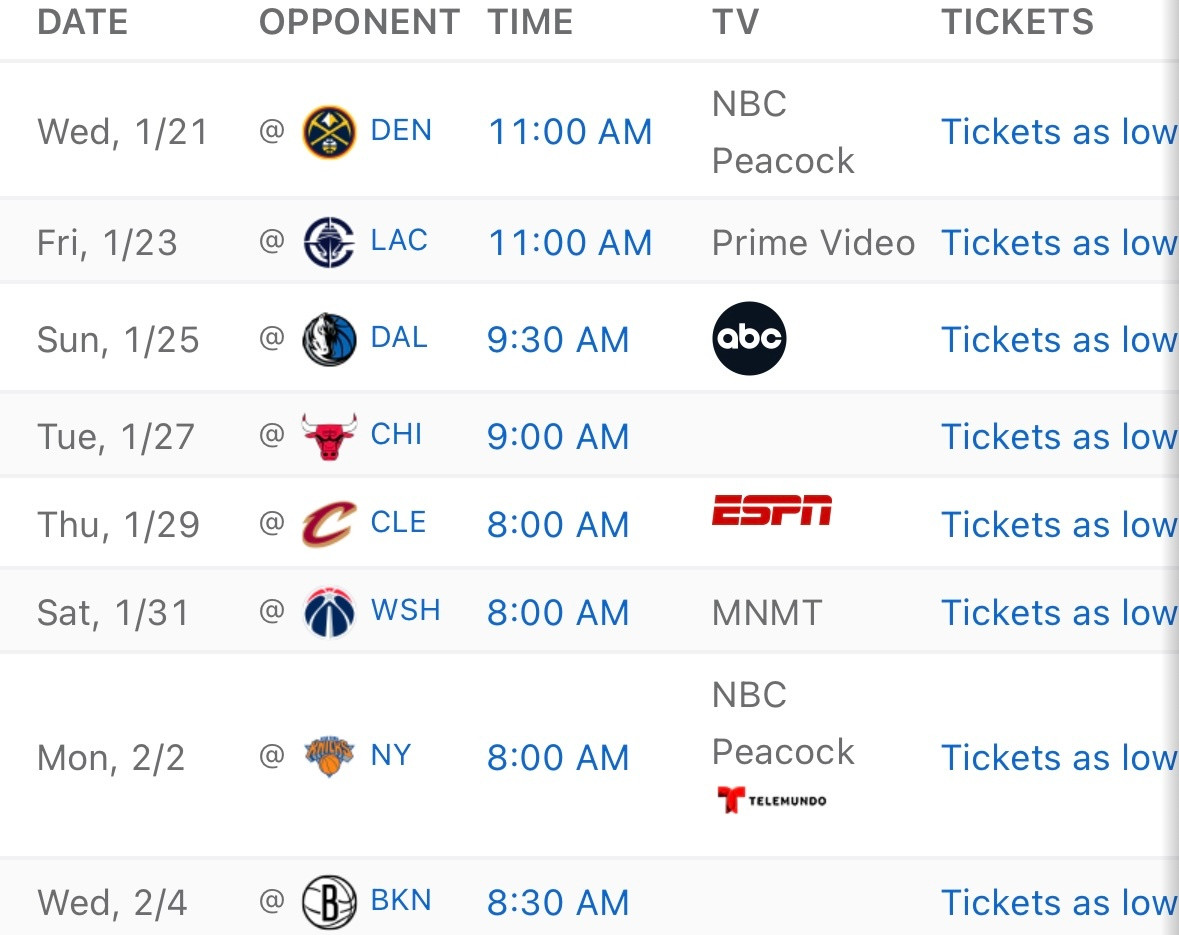This screenshot has width=1179, height=935.
Task: Click the Denver Nuggets team logo
Action: [329, 132]
